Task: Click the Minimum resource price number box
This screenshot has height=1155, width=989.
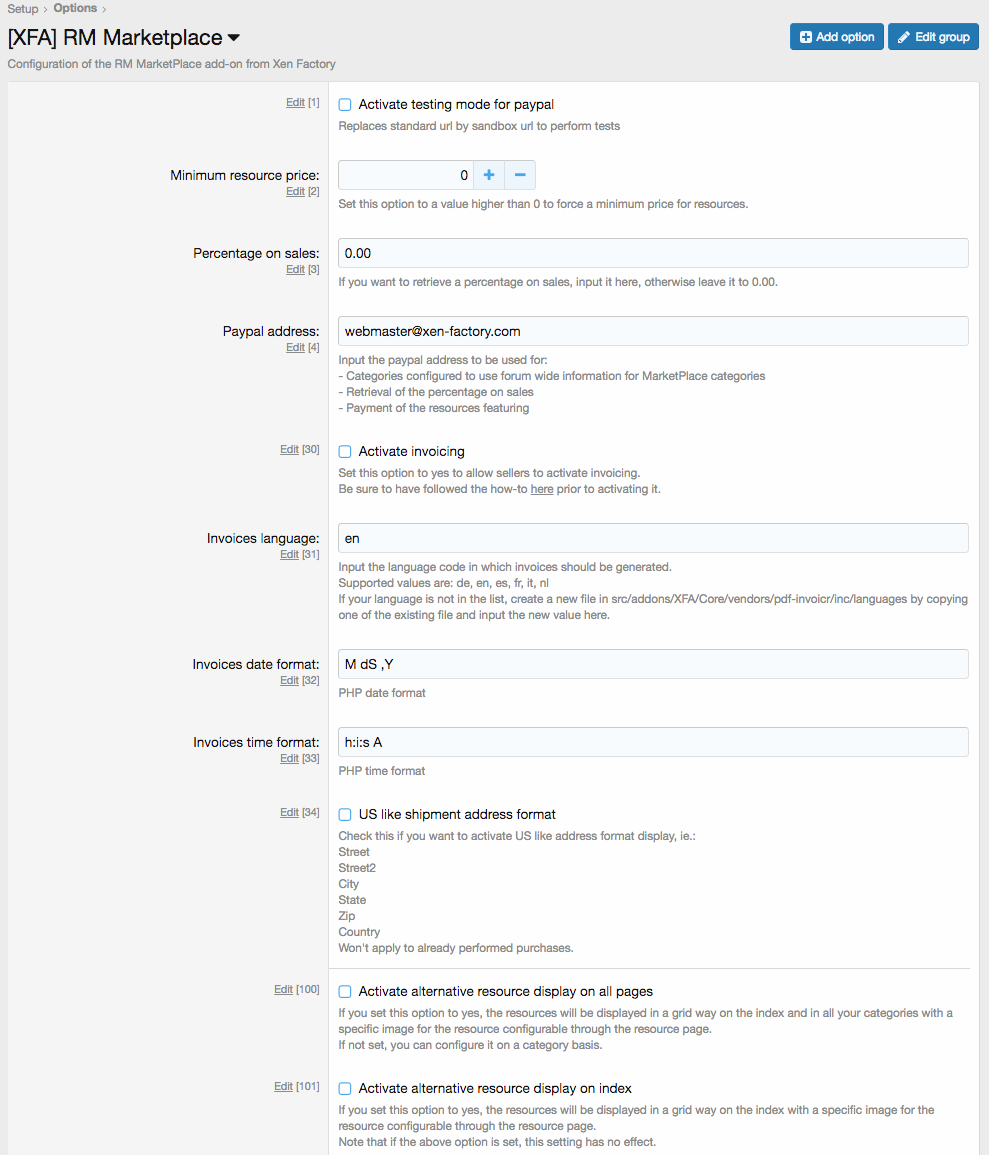Action: [405, 175]
